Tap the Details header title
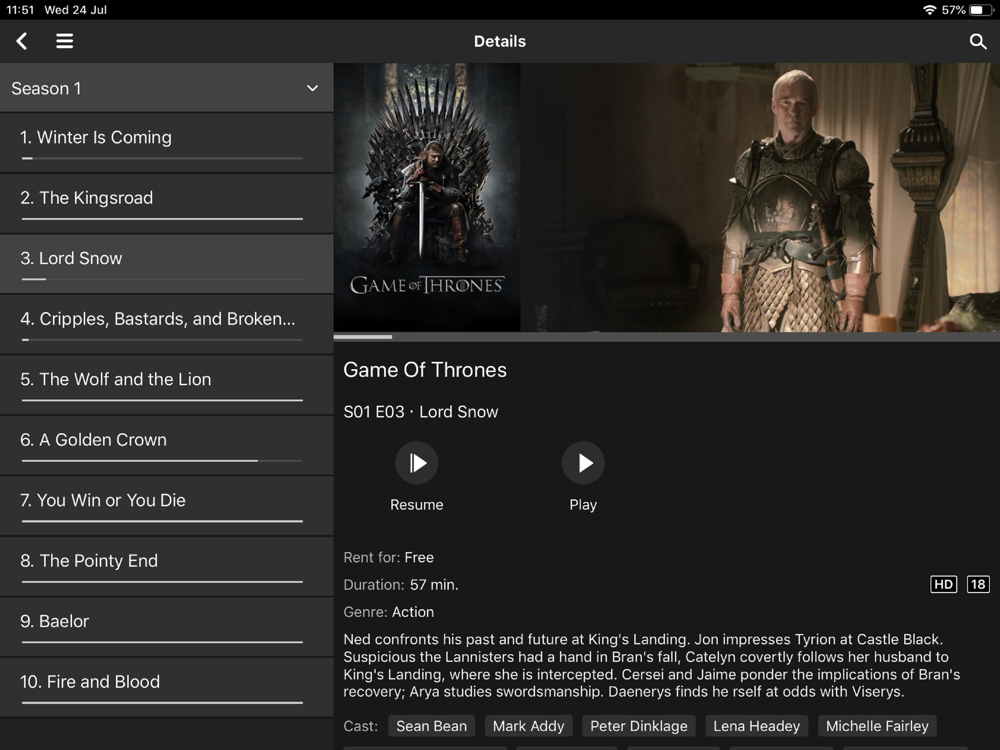 (x=500, y=41)
